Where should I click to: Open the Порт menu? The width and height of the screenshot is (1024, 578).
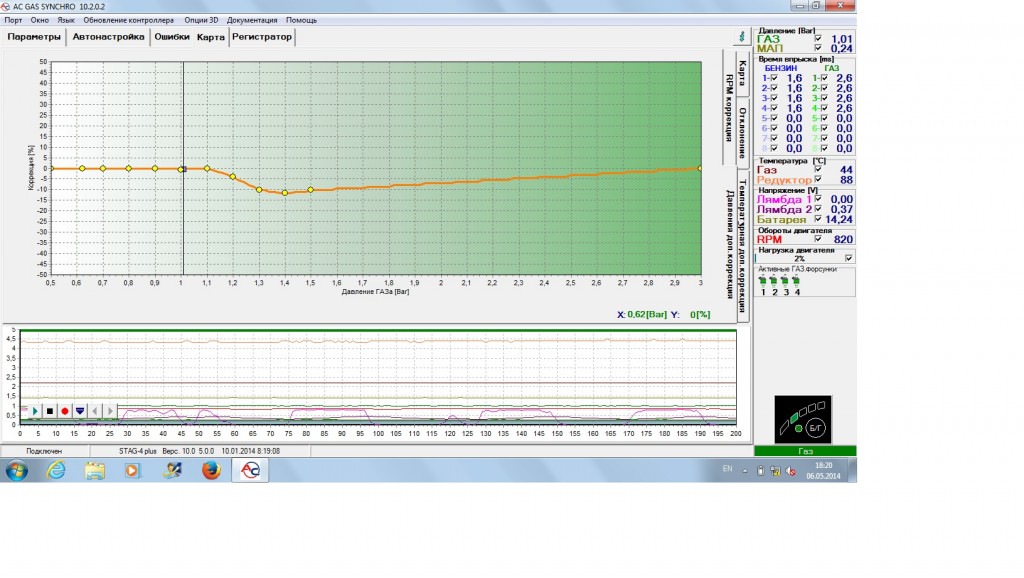(x=13, y=19)
